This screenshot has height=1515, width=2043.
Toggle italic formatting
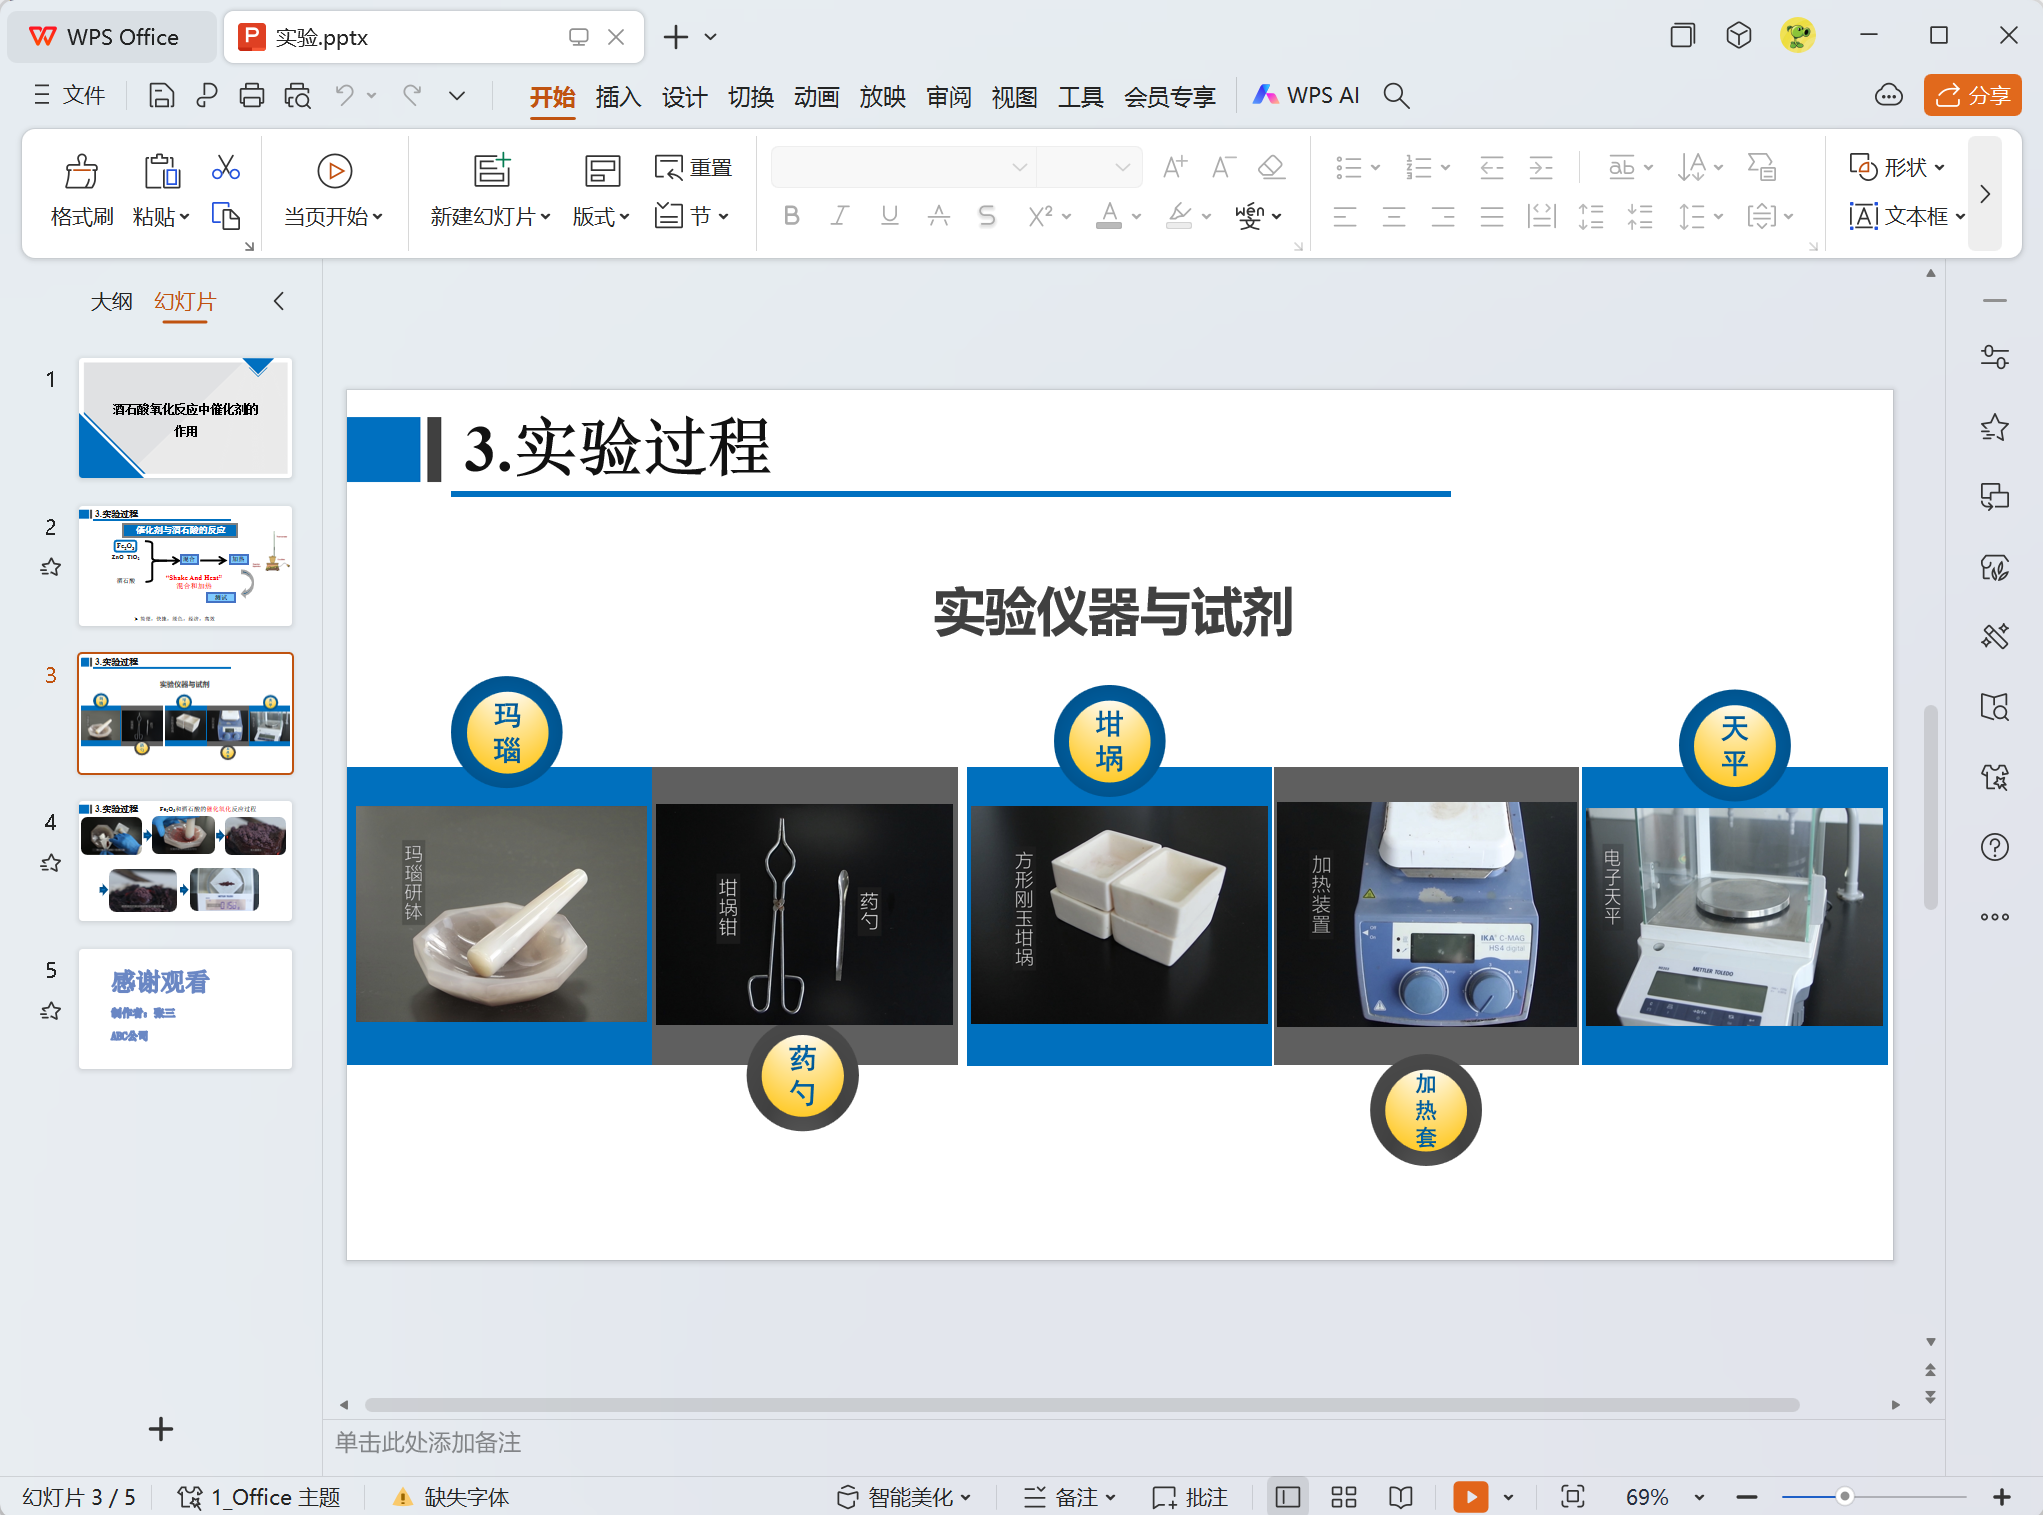point(840,215)
